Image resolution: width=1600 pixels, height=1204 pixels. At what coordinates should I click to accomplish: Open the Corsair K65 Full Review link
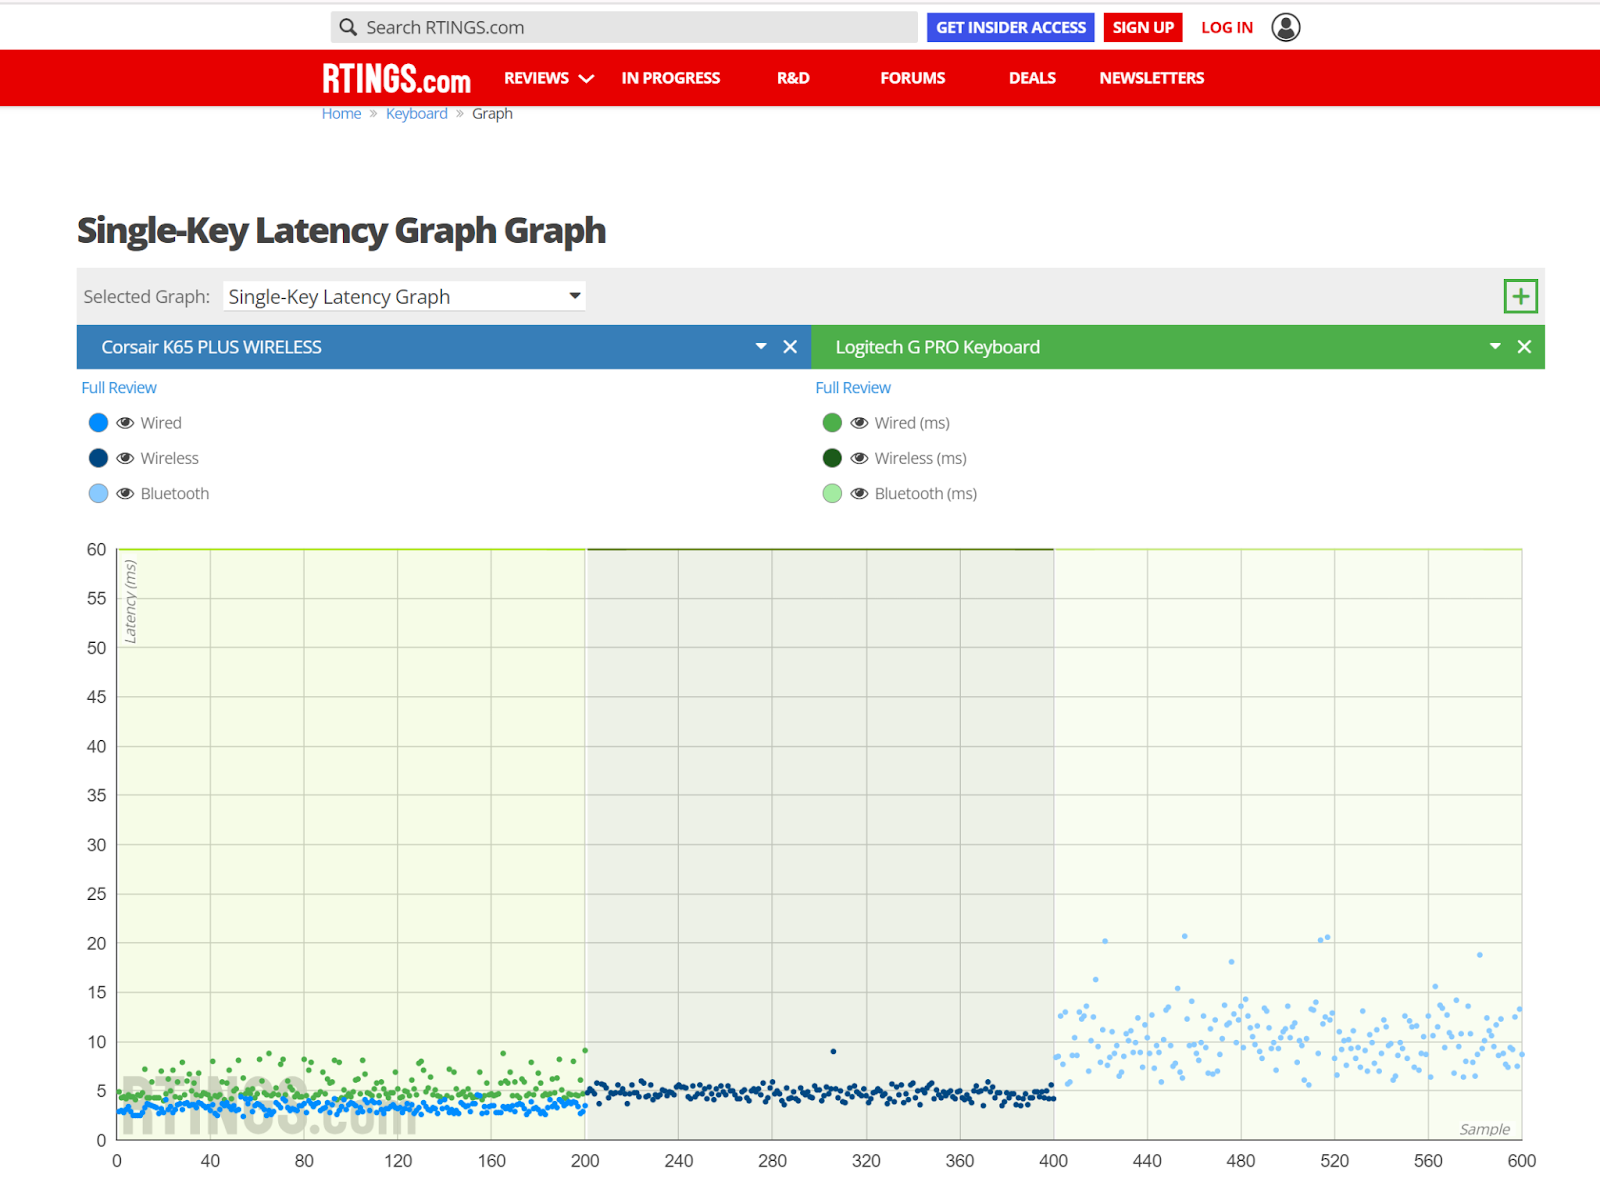[x=119, y=388]
